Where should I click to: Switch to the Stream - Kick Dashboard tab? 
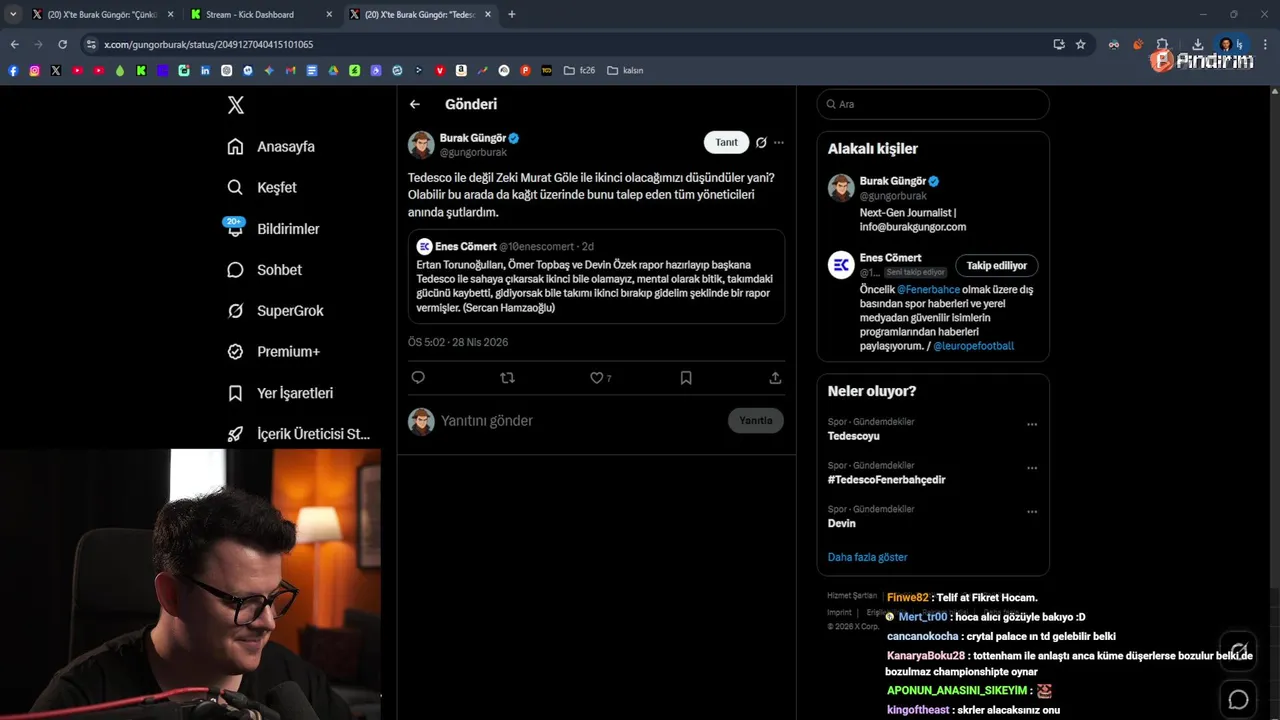tap(258, 14)
